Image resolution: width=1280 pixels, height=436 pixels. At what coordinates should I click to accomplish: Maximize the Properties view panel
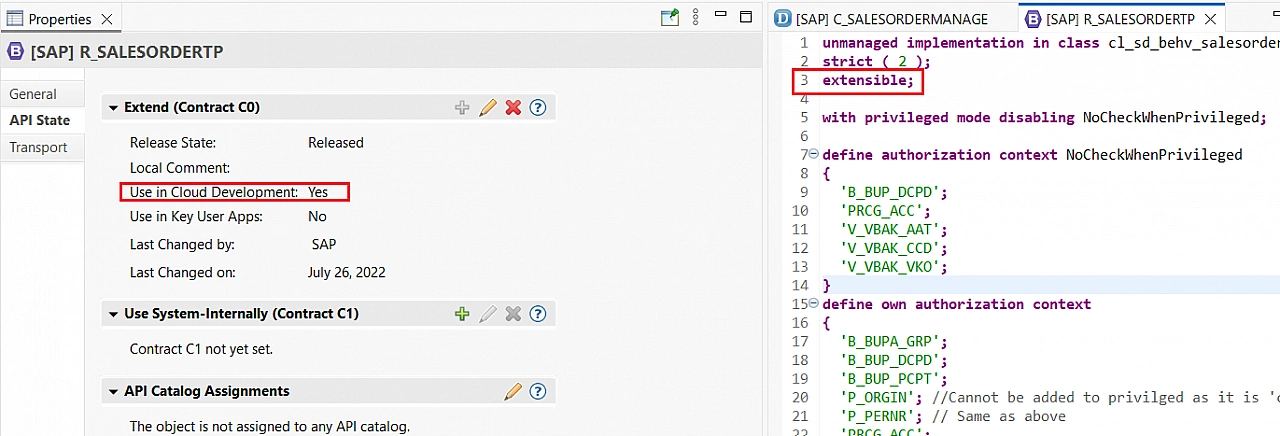click(x=745, y=17)
